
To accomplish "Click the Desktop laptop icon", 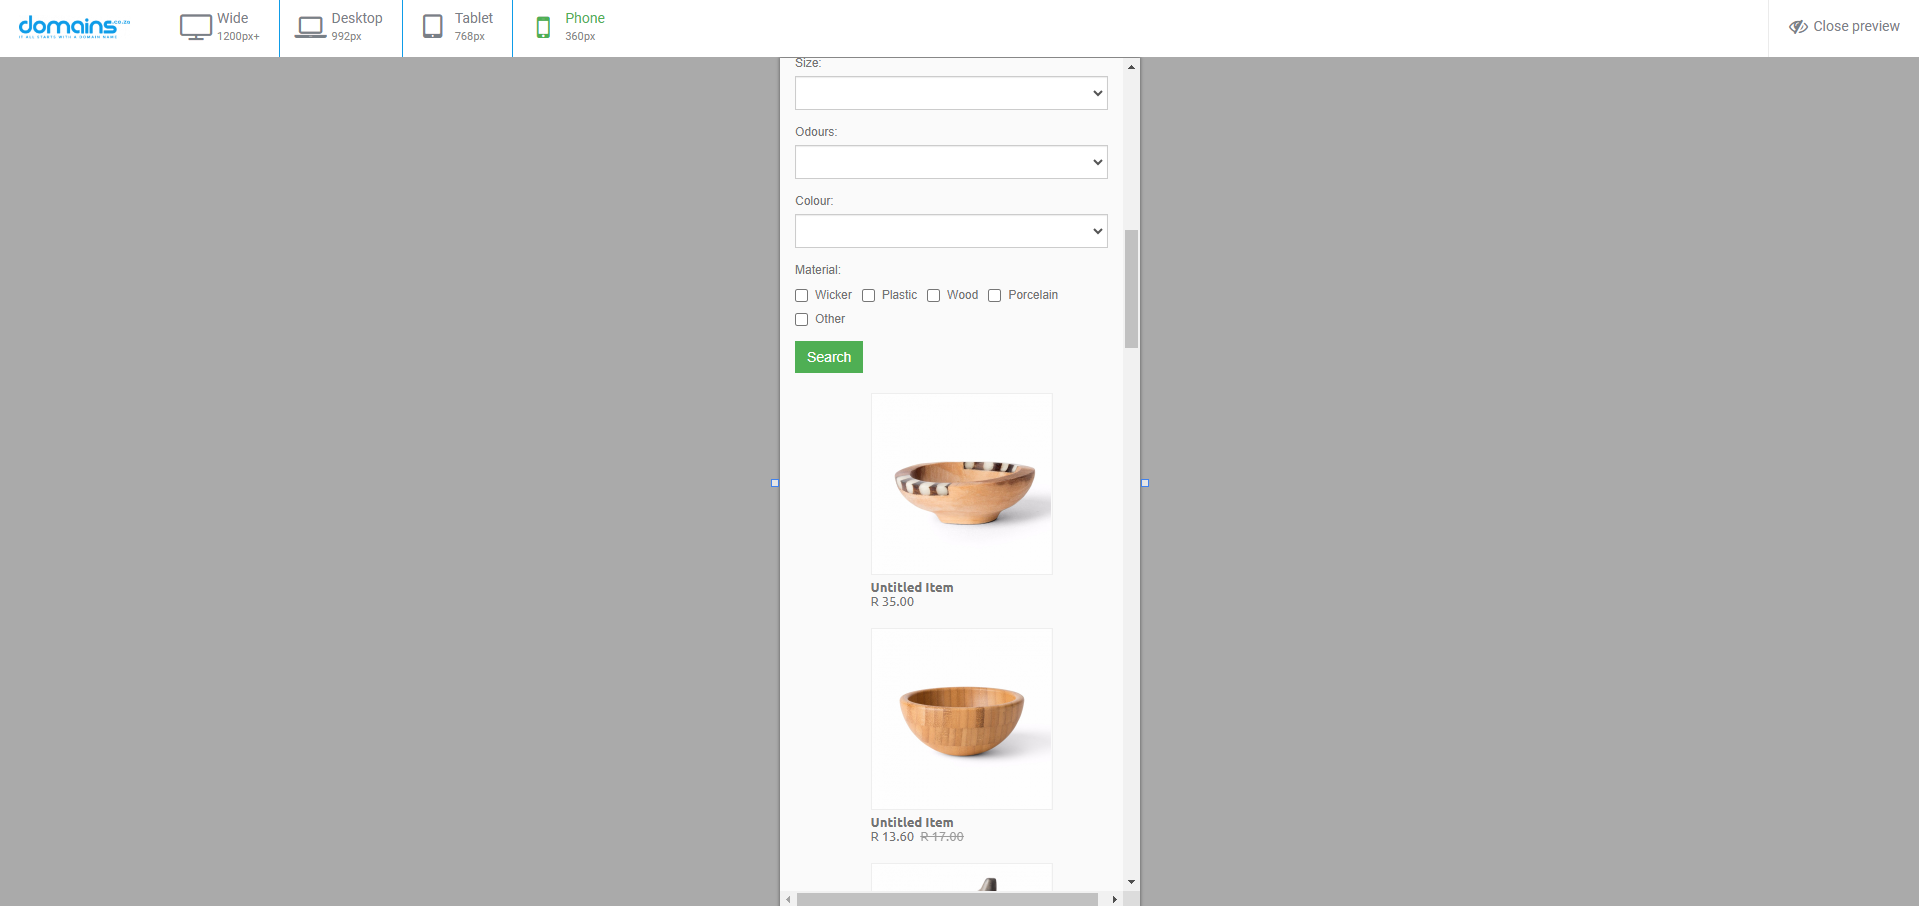I will pyautogui.click(x=310, y=27).
